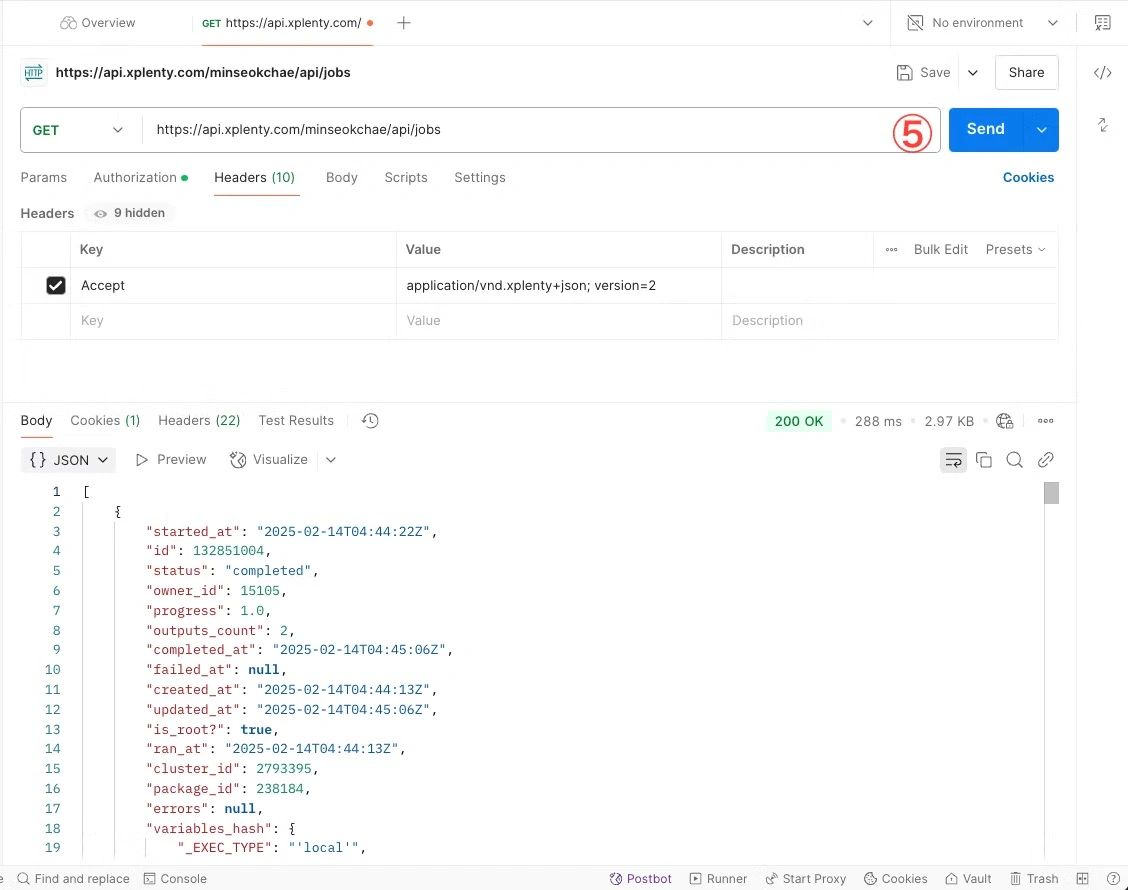Open the Authorization tab
The width and height of the screenshot is (1128, 890).
[x=140, y=178]
